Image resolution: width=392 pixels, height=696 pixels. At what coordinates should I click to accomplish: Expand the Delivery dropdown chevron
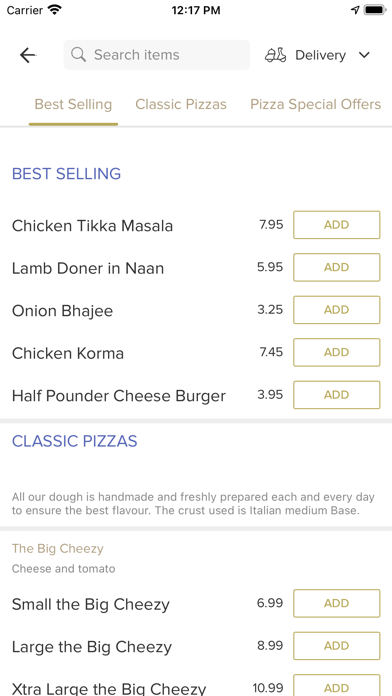[x=364, y=55]
